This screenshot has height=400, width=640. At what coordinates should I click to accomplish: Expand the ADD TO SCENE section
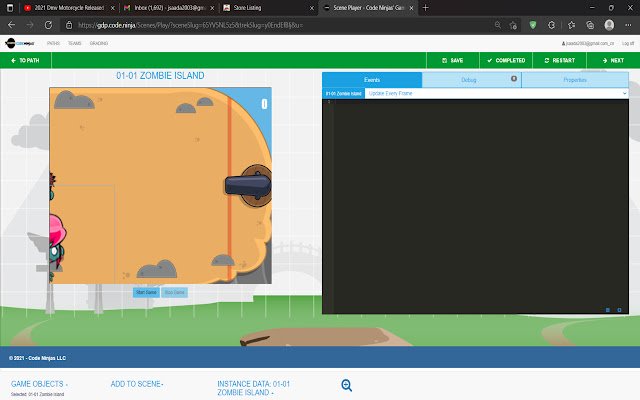[137, 384]
